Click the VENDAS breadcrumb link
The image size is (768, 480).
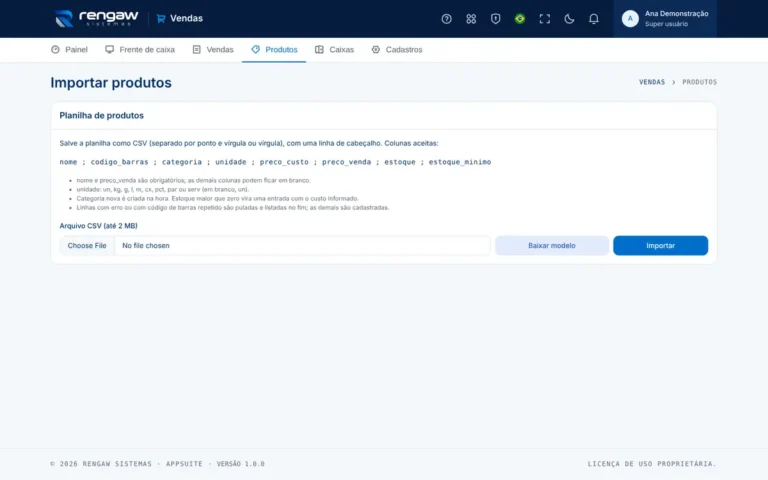pyautogui.click(x=651, y=82)
